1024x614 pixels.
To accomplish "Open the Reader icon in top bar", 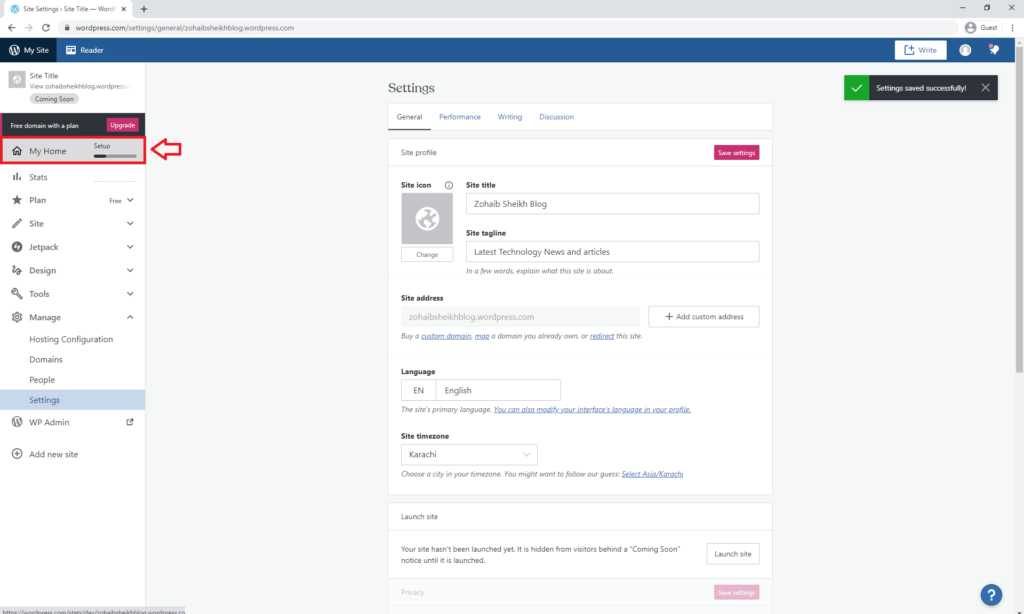I will tap(71, 50).
